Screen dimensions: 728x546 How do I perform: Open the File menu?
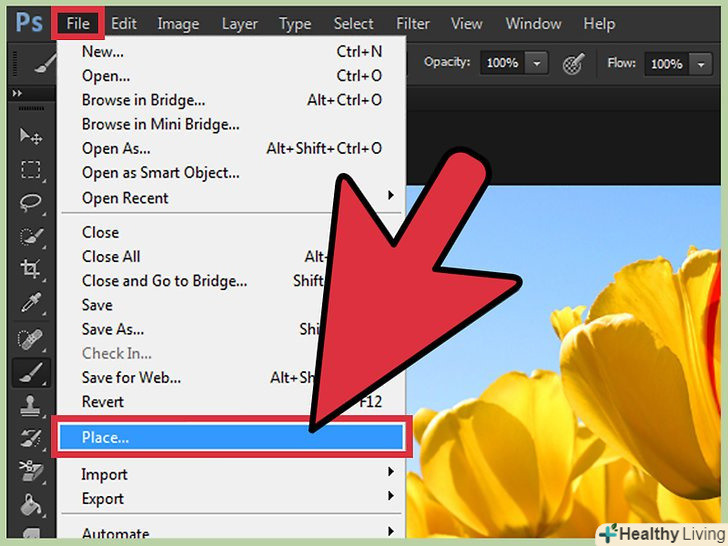(x=78, y=23)
